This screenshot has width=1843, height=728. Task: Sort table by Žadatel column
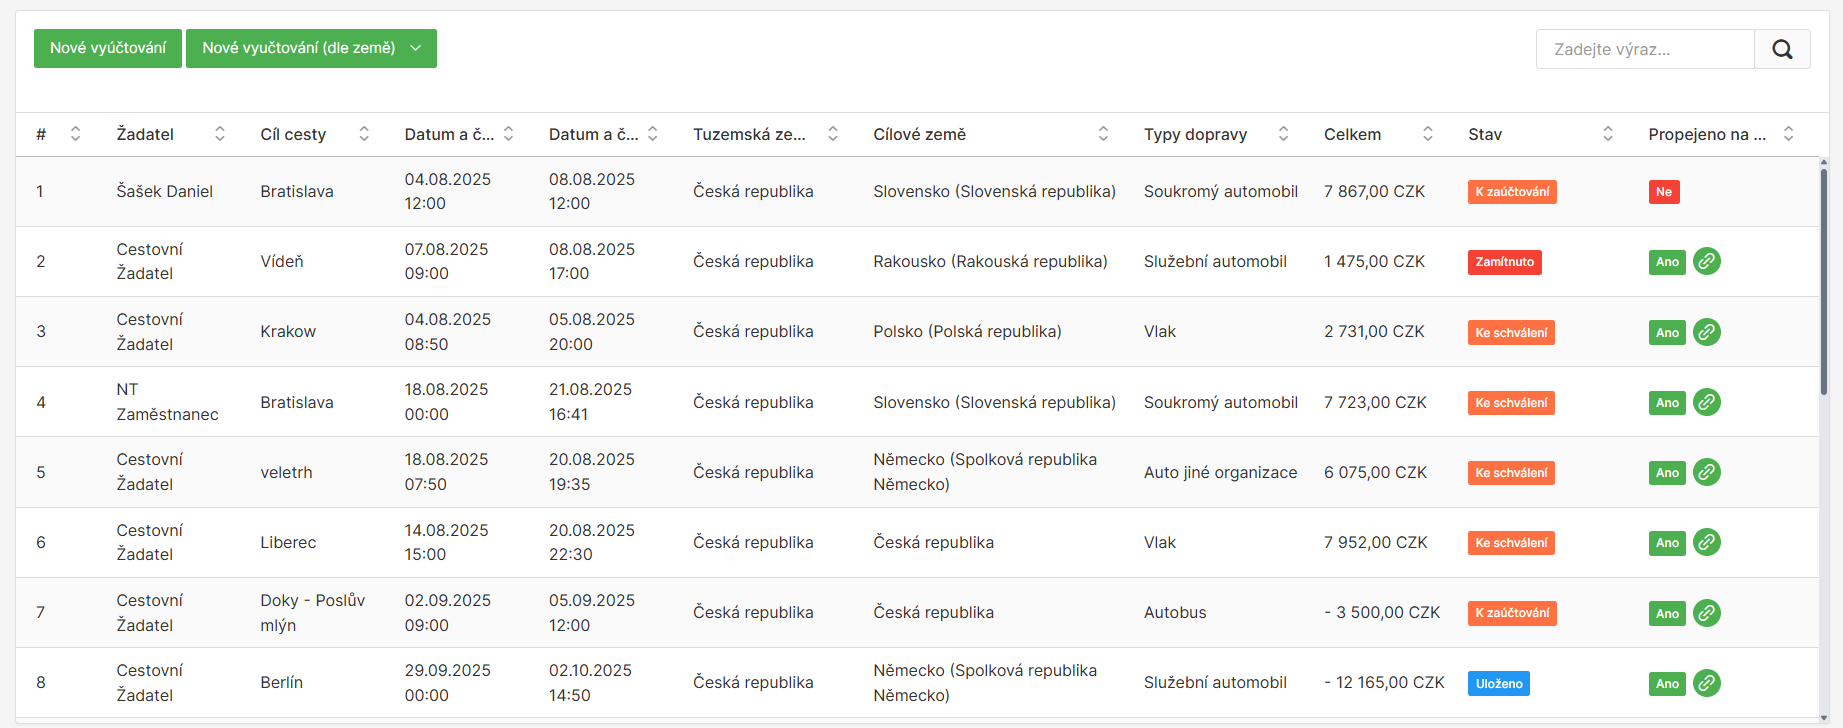coord(219,134)
